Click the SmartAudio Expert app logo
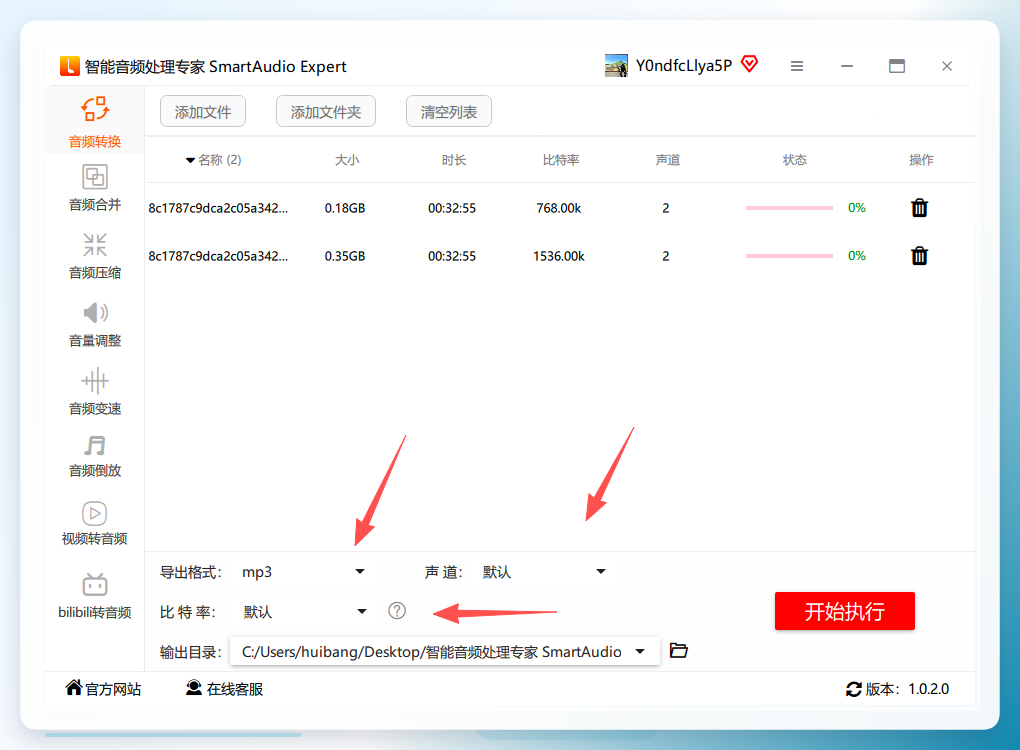Screen dimensions: 1020x750 70,66
